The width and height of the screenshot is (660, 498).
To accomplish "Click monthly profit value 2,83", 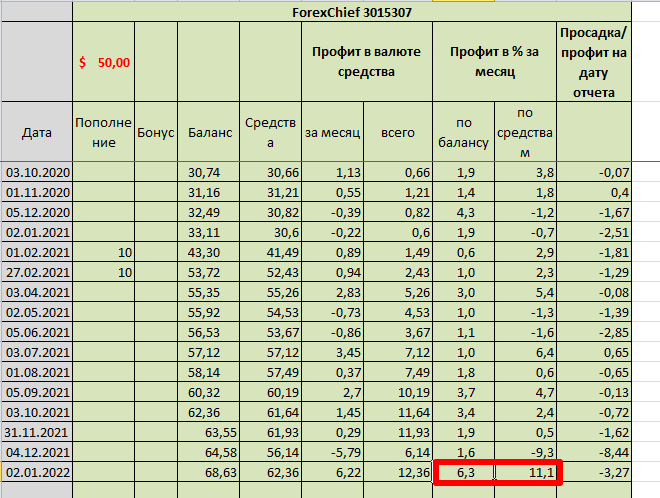I will (x=333, y=292).
